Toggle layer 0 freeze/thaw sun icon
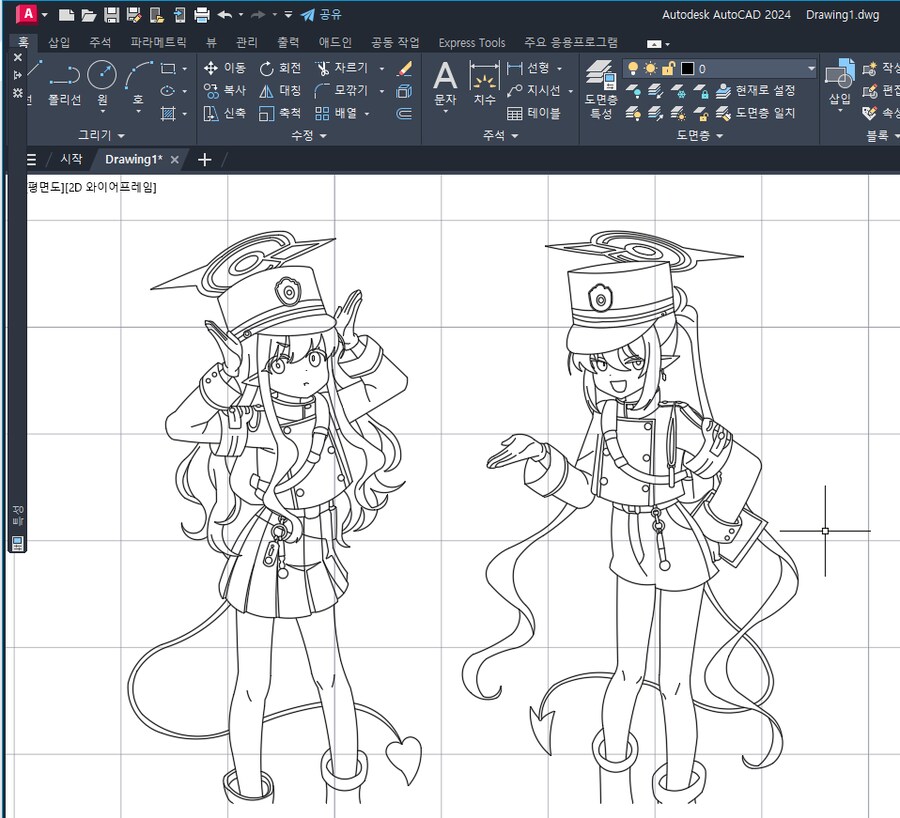Image resolution: width=900 pixels, height=818 pixels. point(650,69)
